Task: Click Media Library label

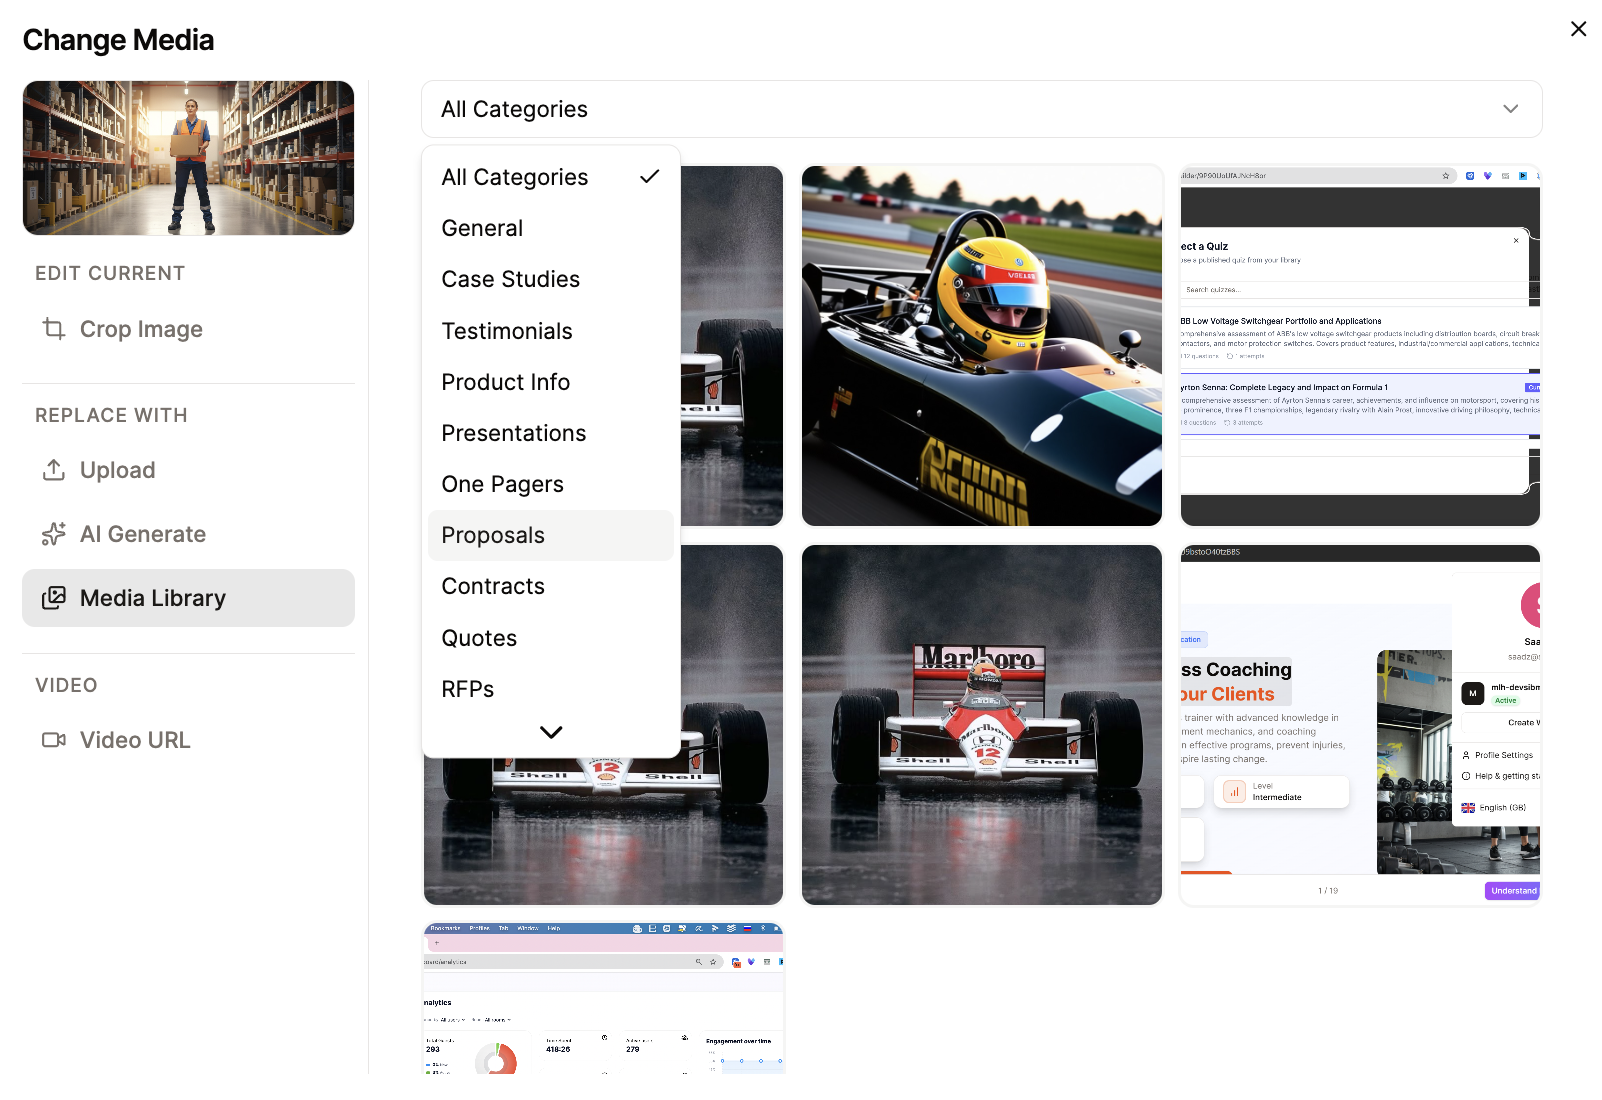Action: click(153, 598)
